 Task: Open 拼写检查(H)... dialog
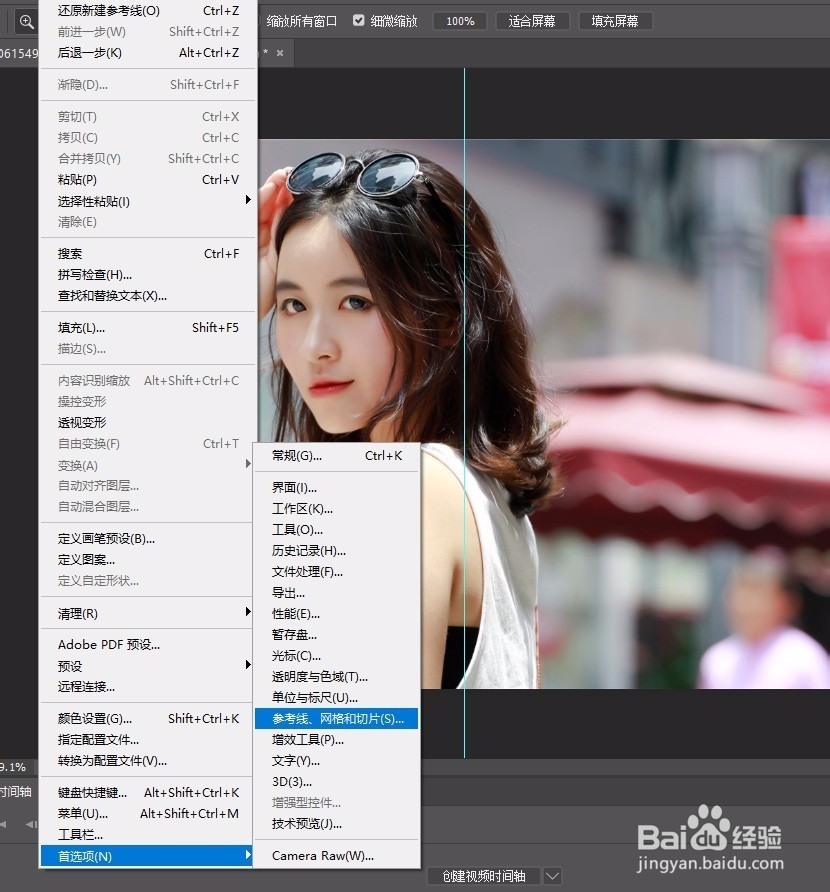pos(148,275)
